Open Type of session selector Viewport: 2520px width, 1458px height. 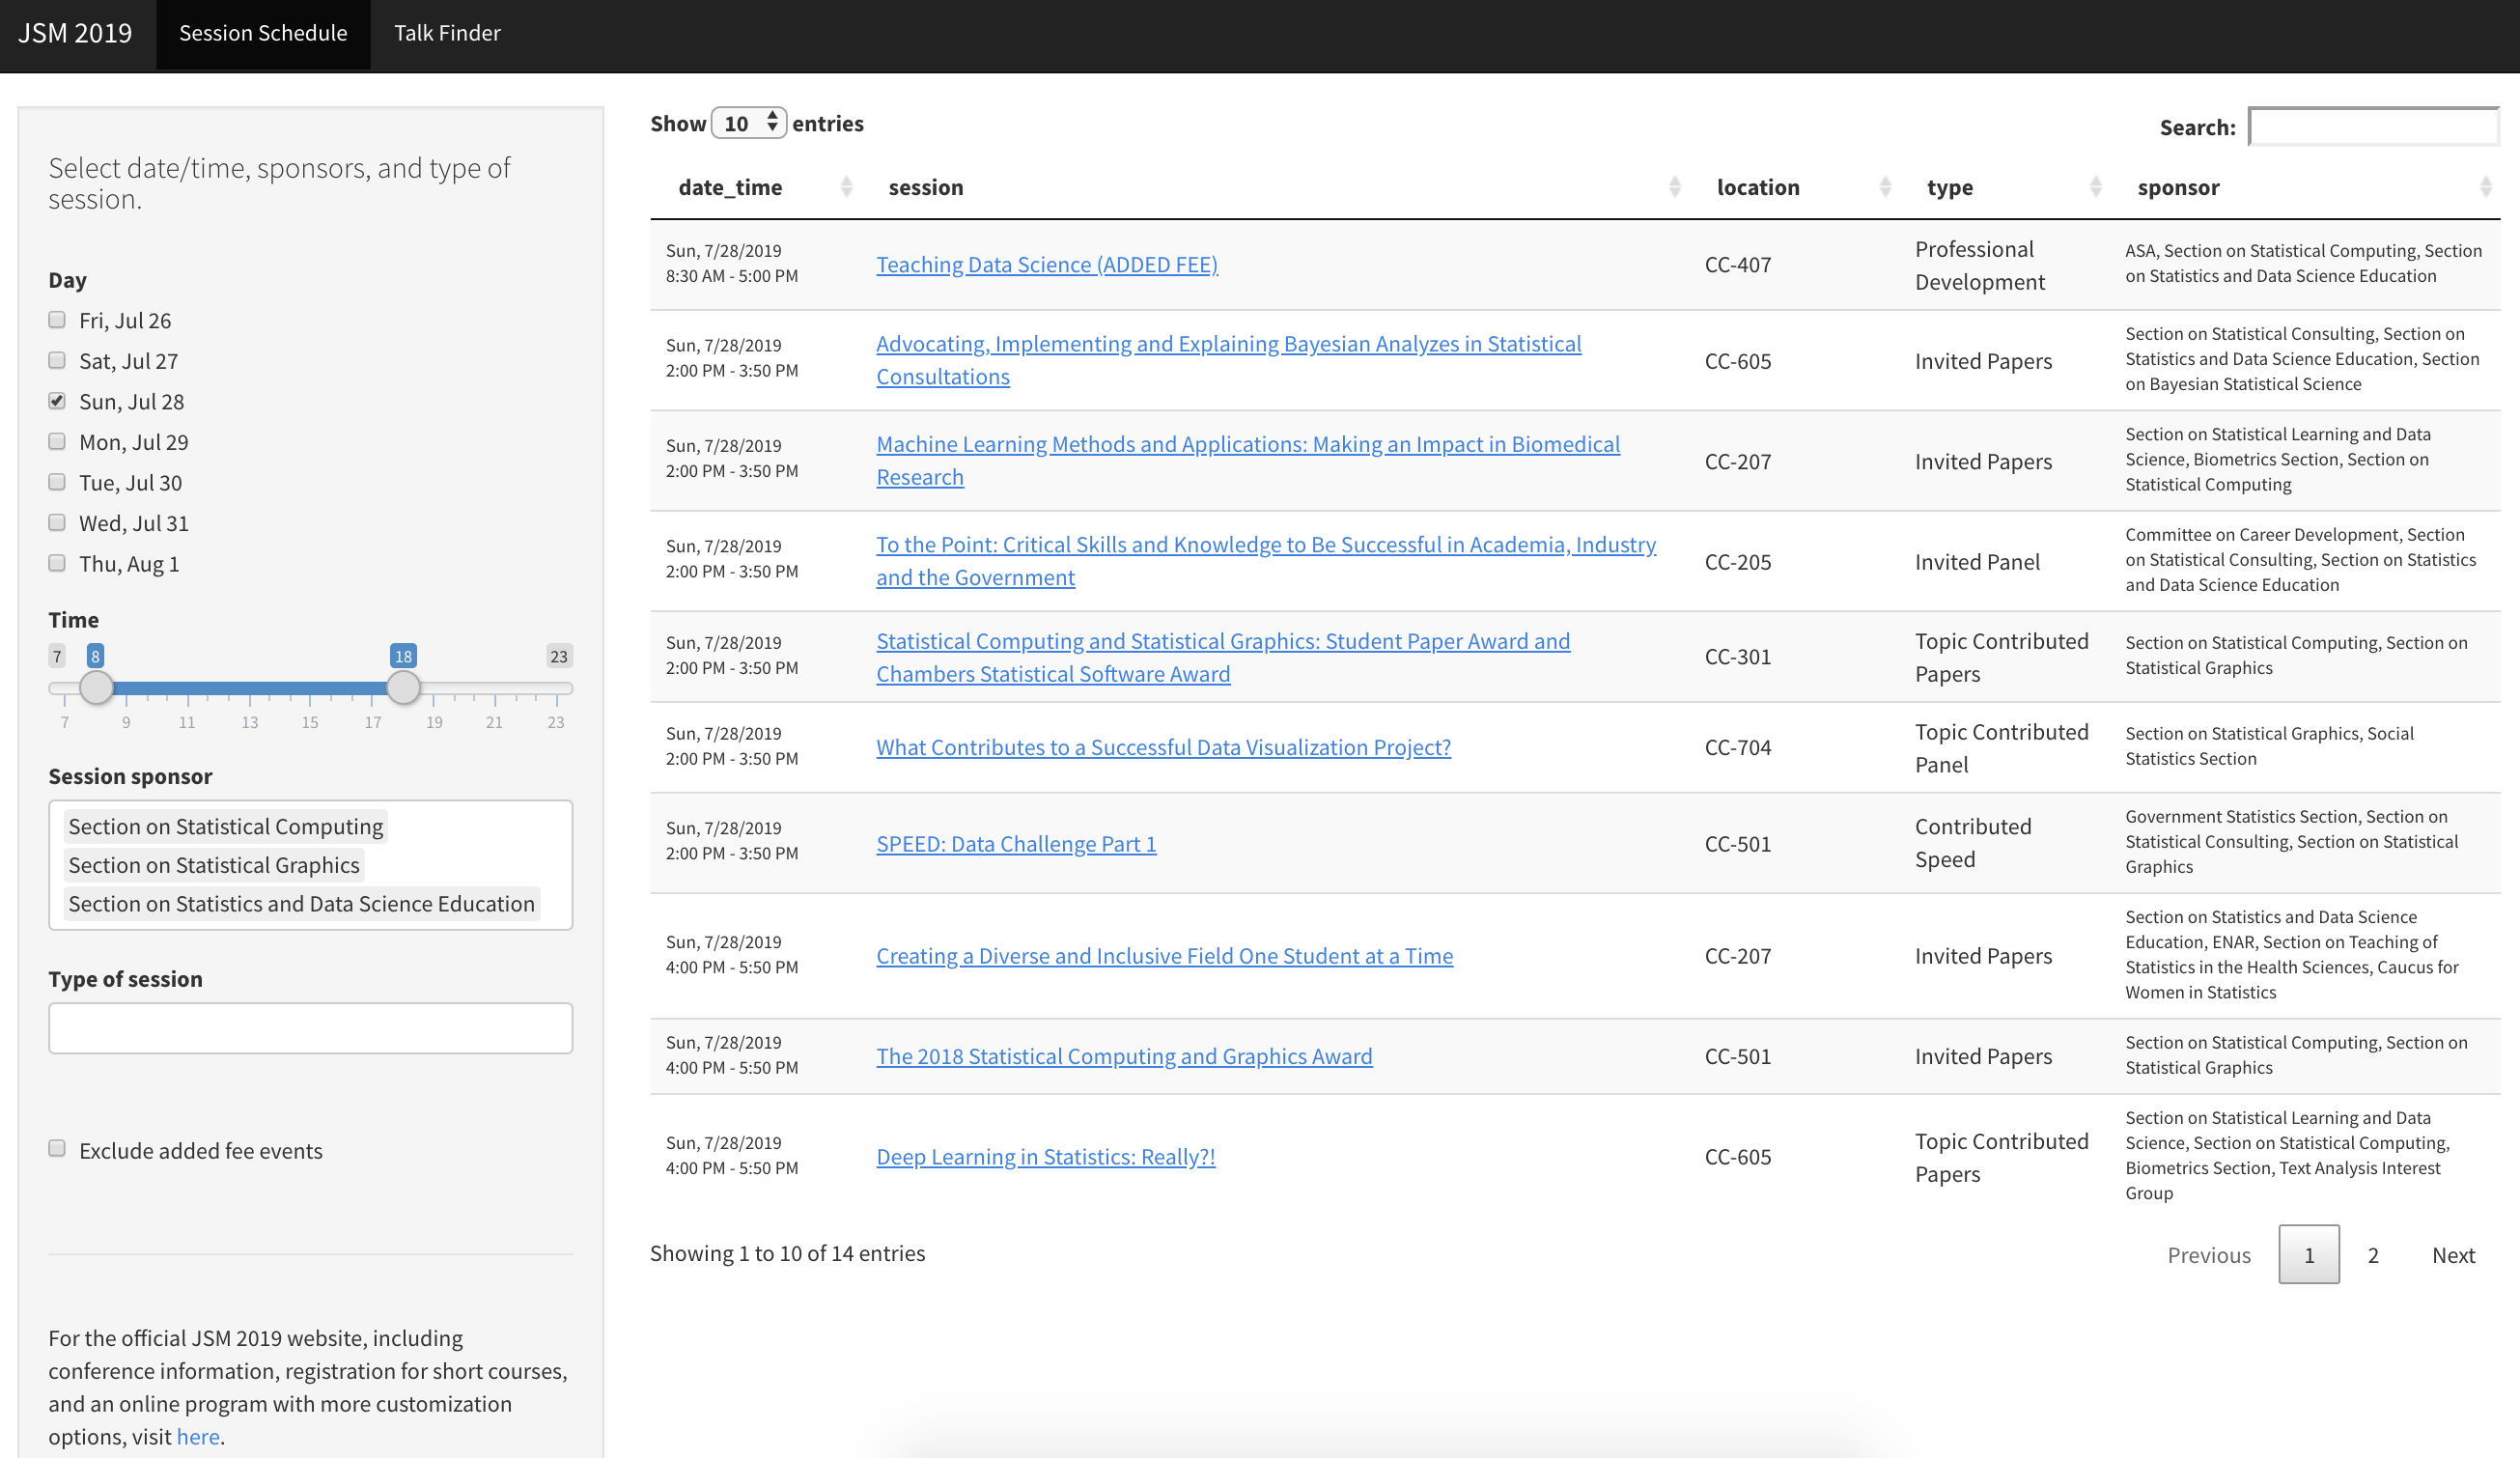tap(310, 1028)
